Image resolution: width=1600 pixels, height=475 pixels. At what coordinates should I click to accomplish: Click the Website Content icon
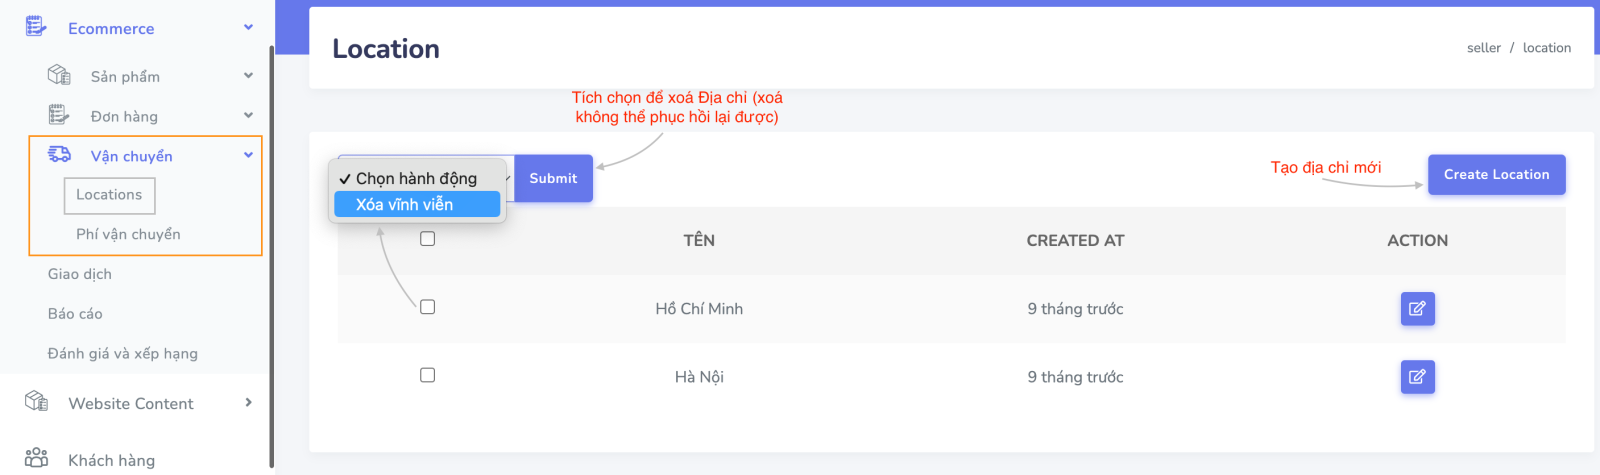click(x=36, y=402)
